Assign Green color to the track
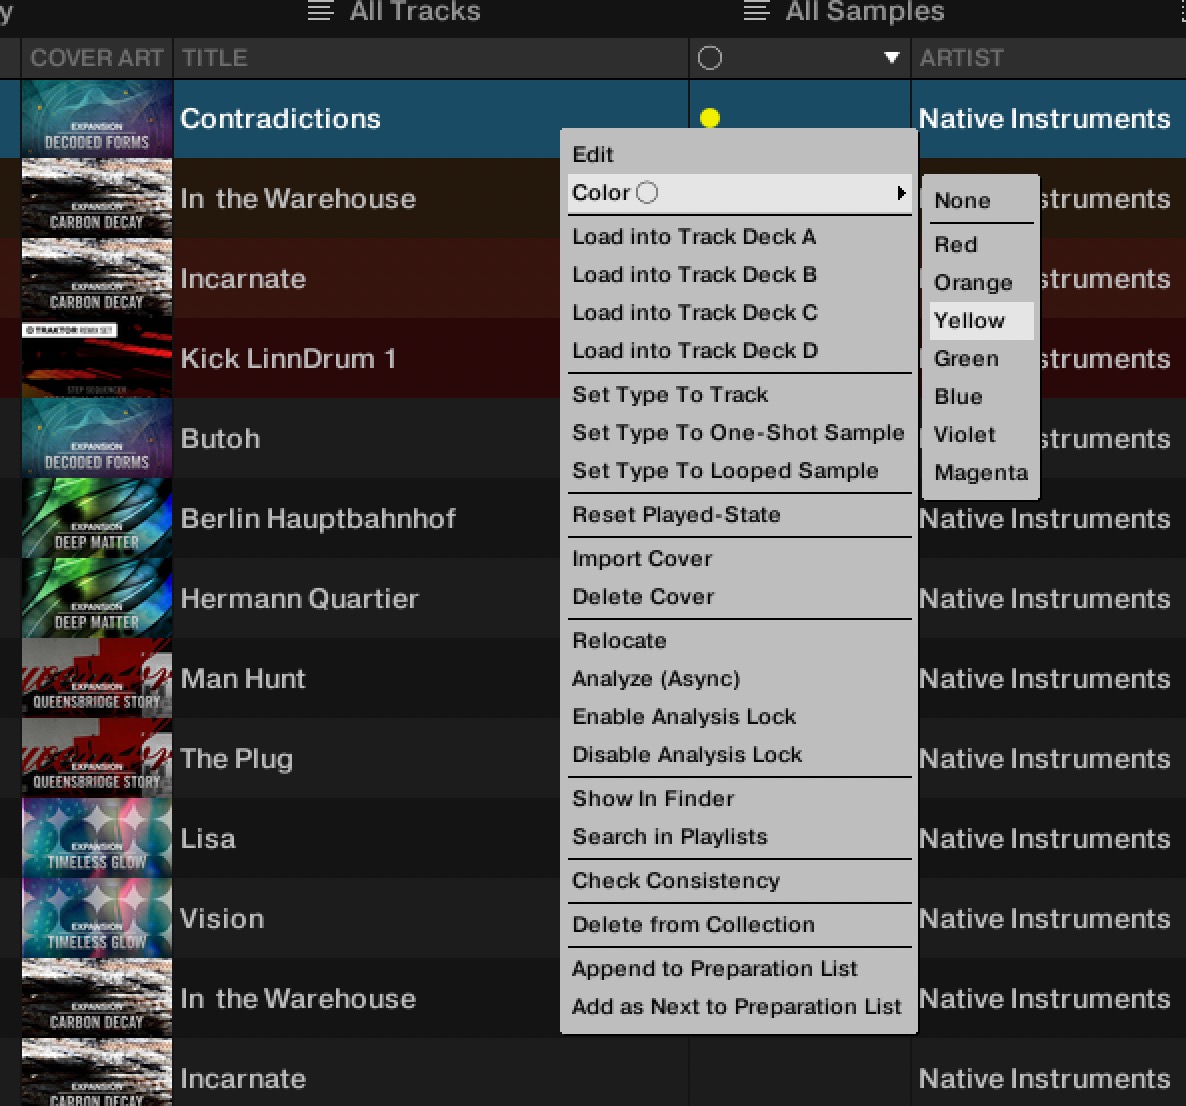 (x=966, y=359)
